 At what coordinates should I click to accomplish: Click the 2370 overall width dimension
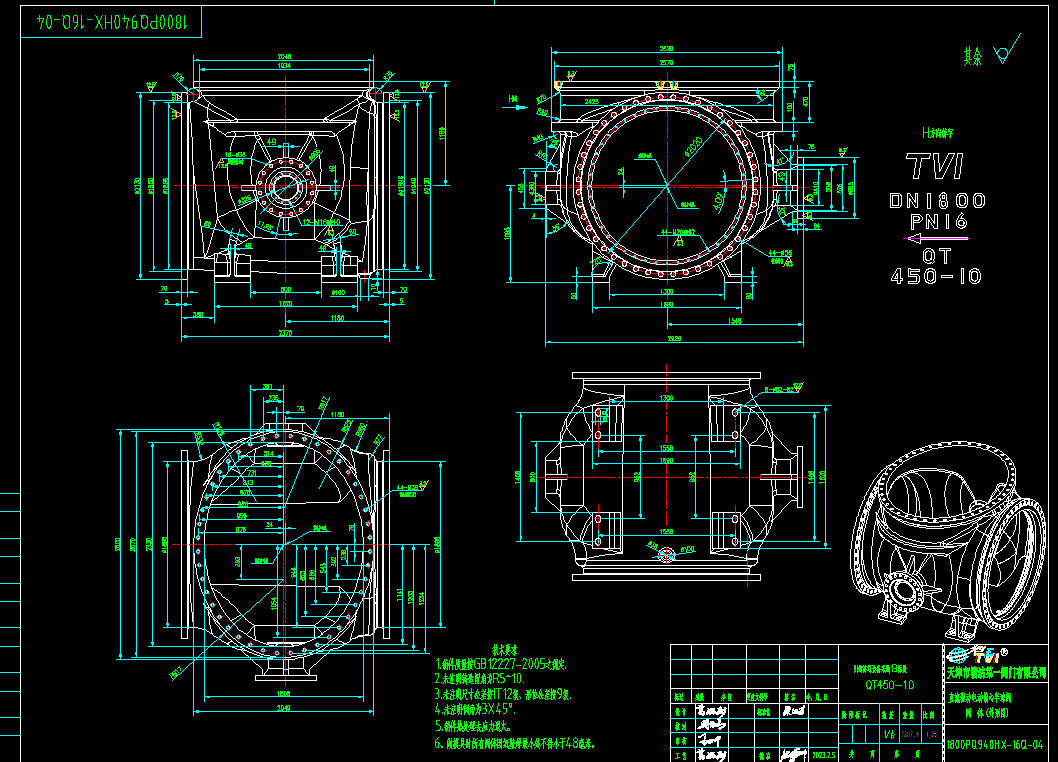285,335
